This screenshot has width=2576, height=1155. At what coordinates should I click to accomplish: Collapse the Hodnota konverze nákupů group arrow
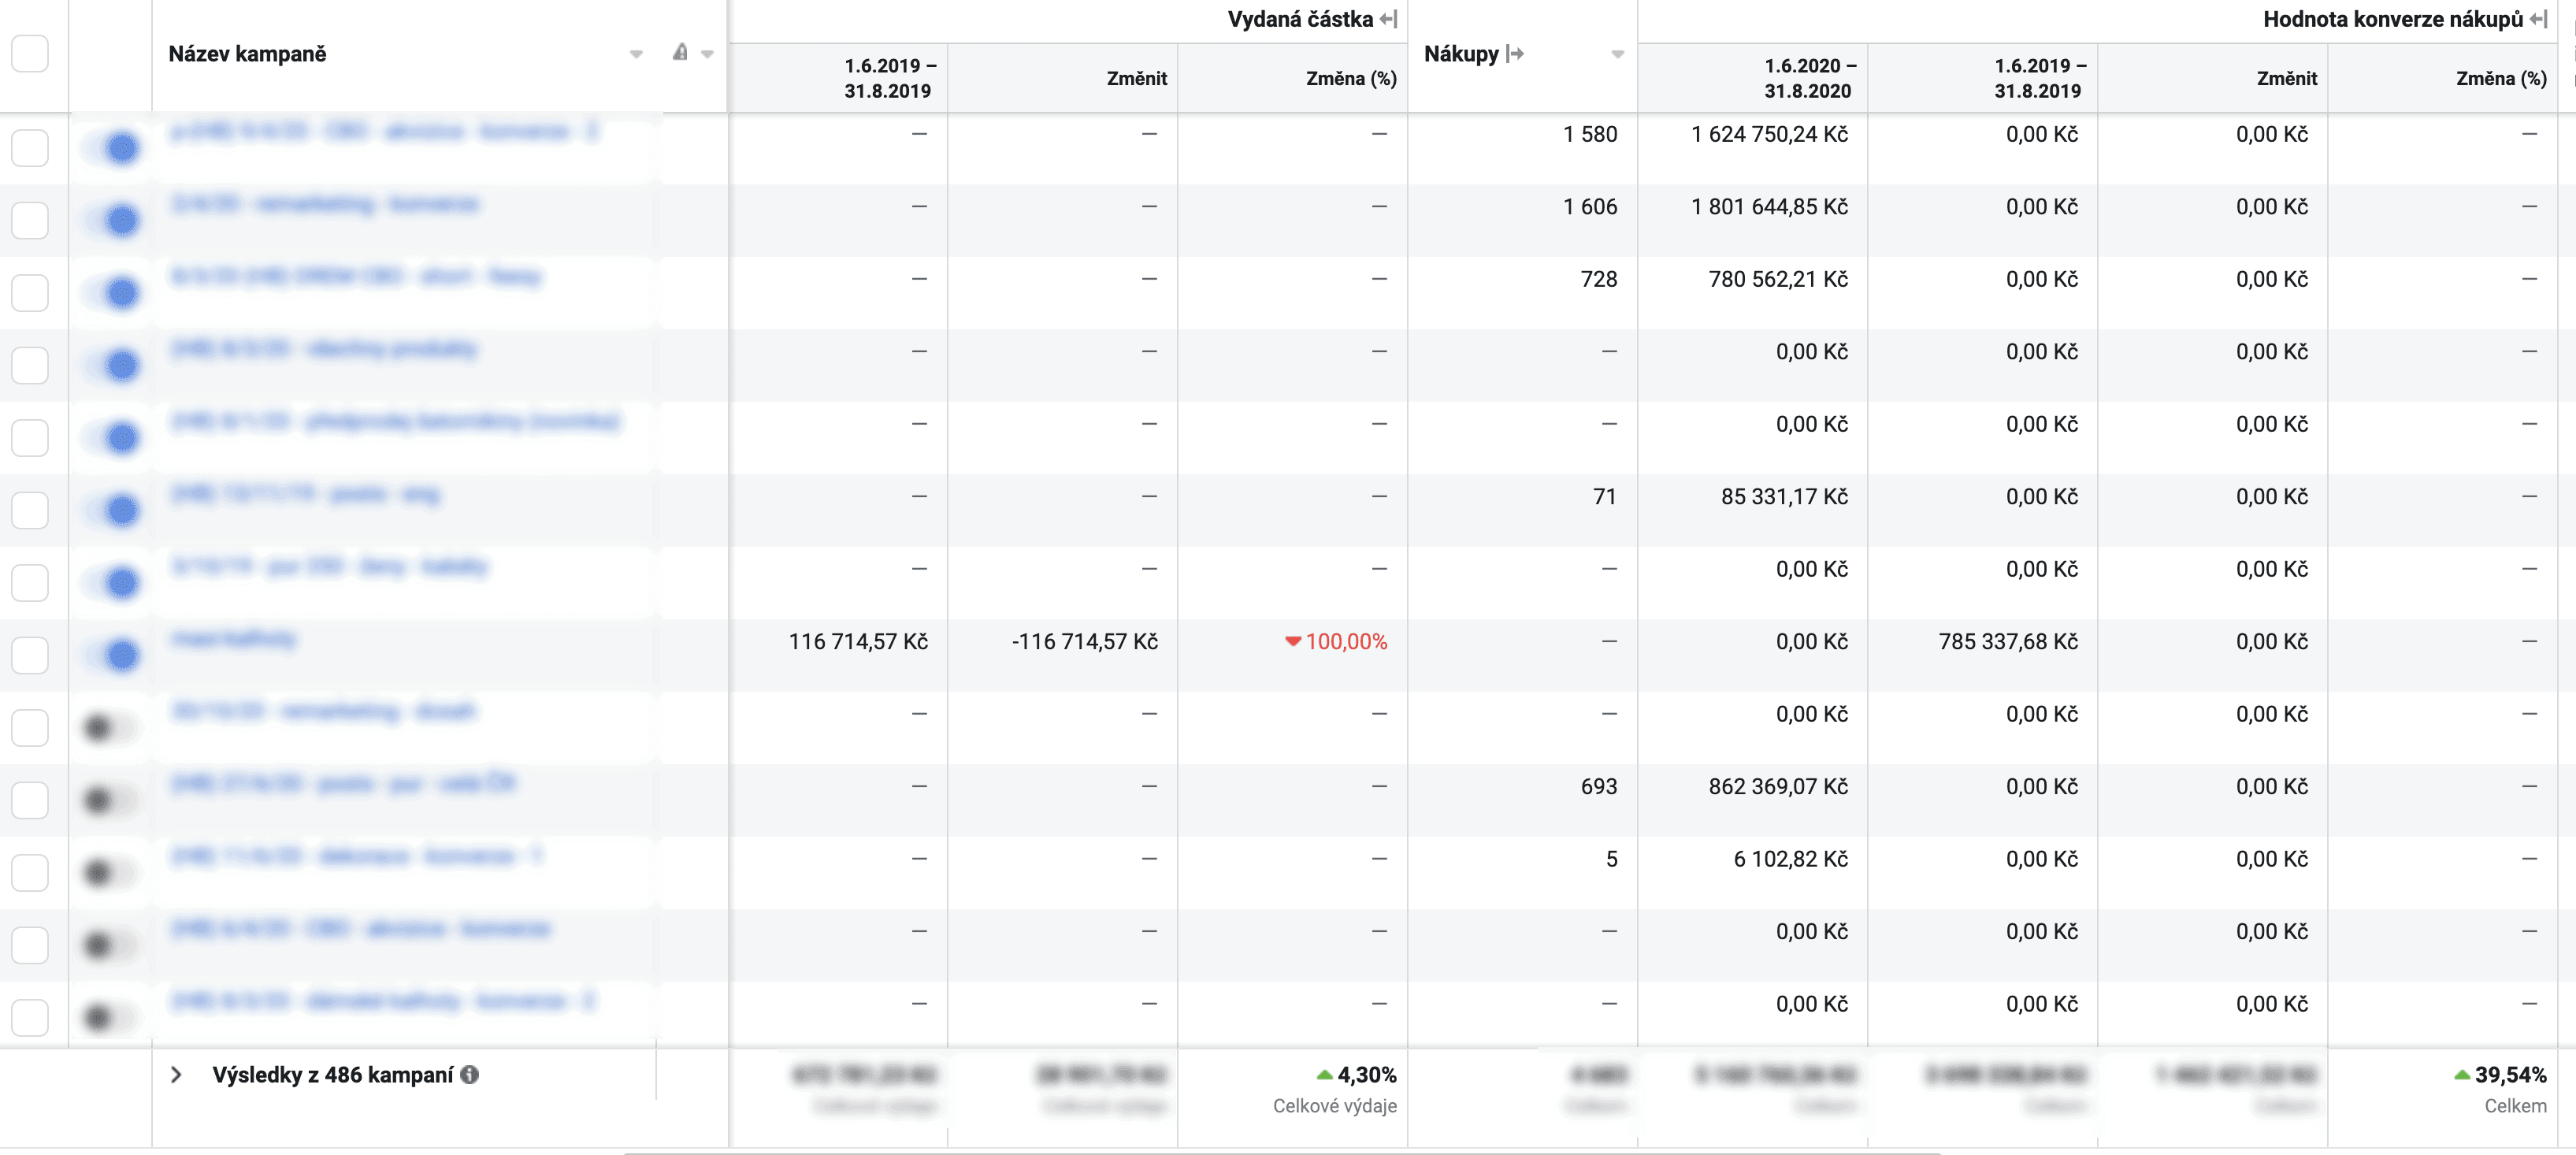(2538, 19)
